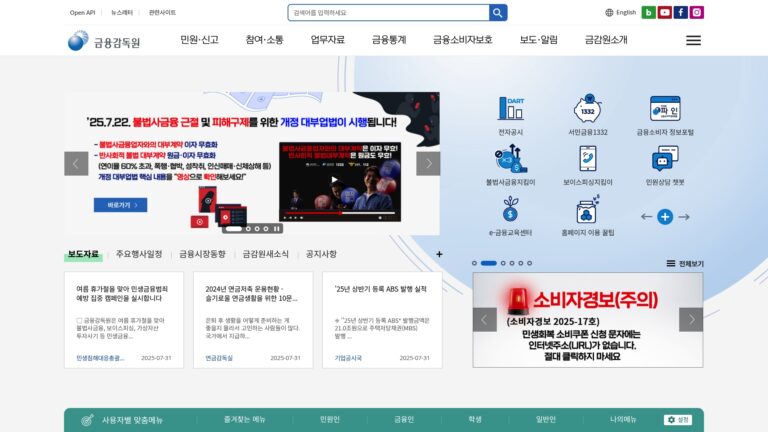
Task: Open the 민원상담 챗봇 icon
Action: click(x=665, y=159)
